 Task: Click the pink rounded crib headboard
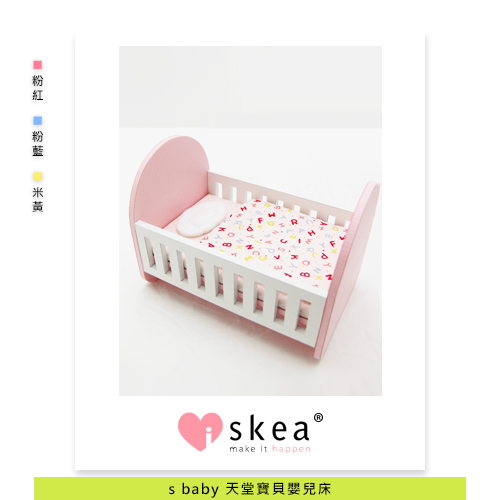coord(169,182)
